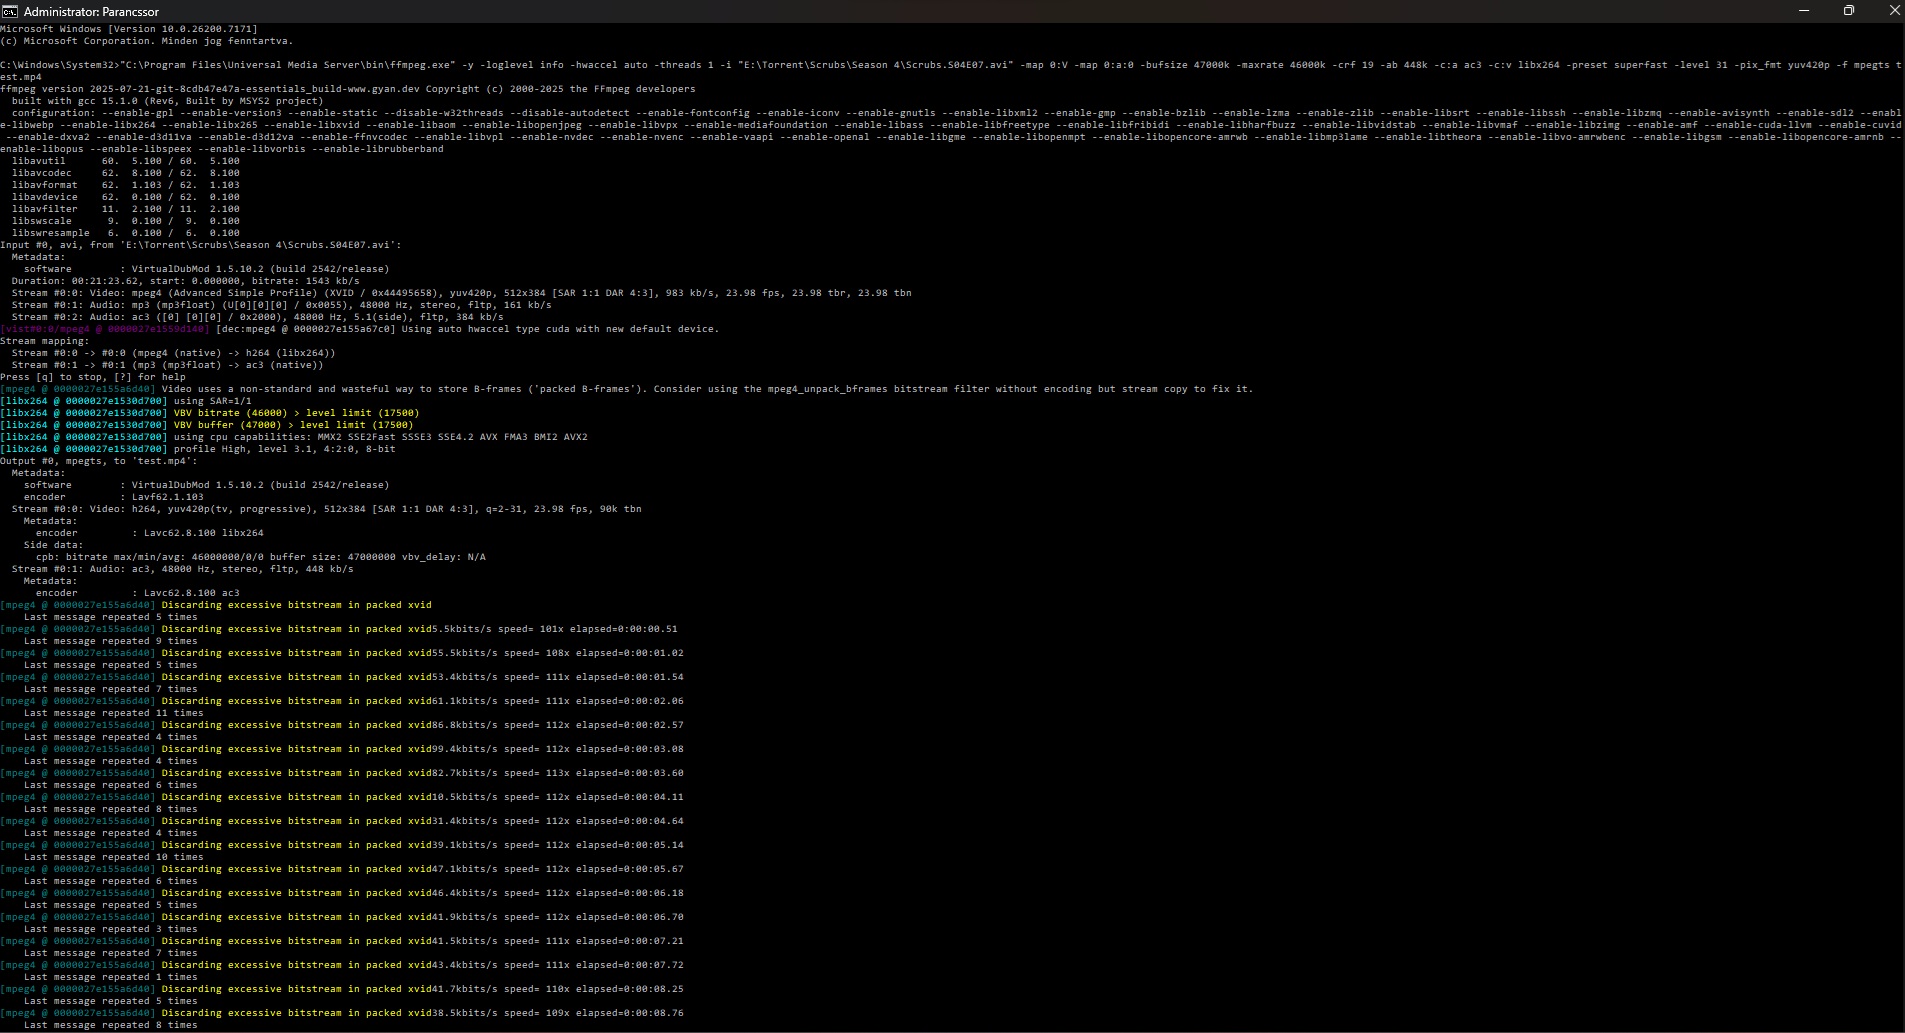The image size is (1905, 1033).
Task: Click the progress line with 'elapsed=0:00:08.76'
Action: (342, 1013)
